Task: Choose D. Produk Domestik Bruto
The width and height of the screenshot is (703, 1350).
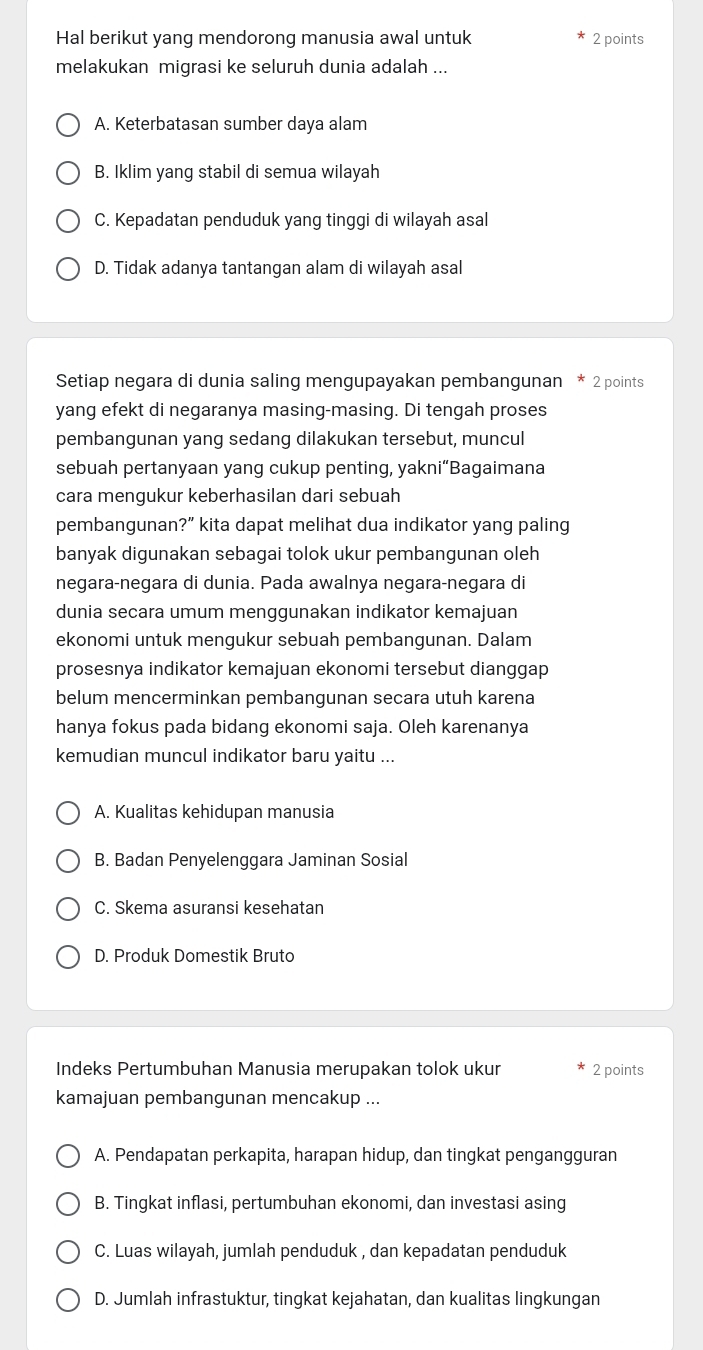Action: (68, 957)
